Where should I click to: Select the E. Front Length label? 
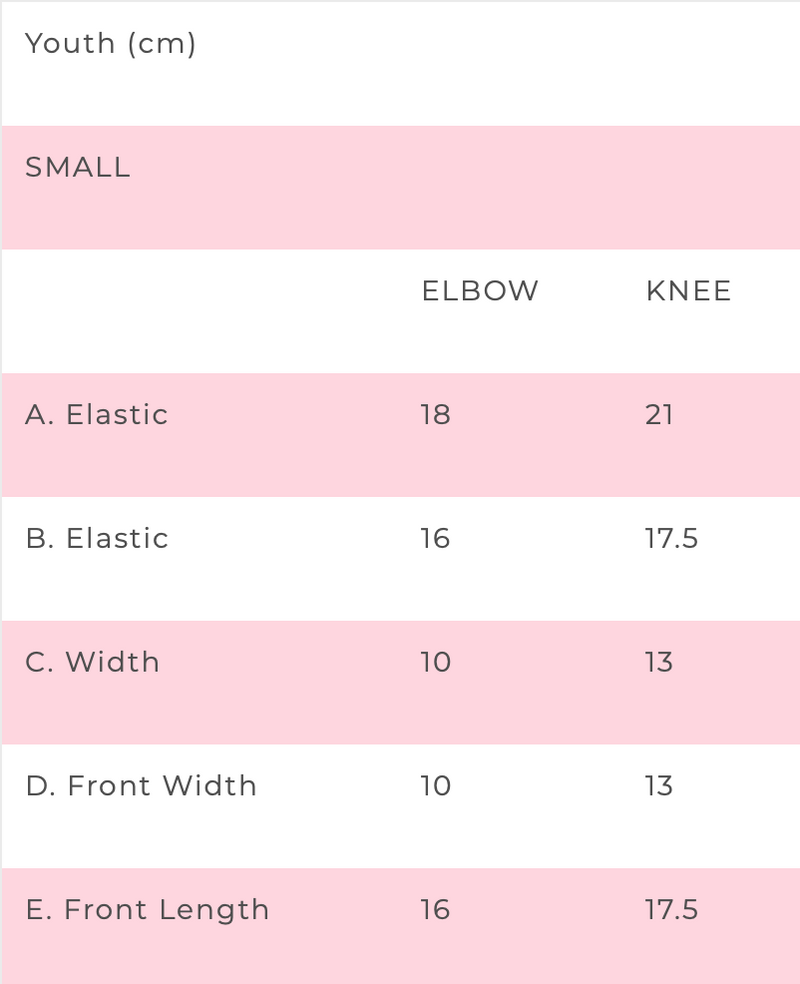click(x=147, y=910)
